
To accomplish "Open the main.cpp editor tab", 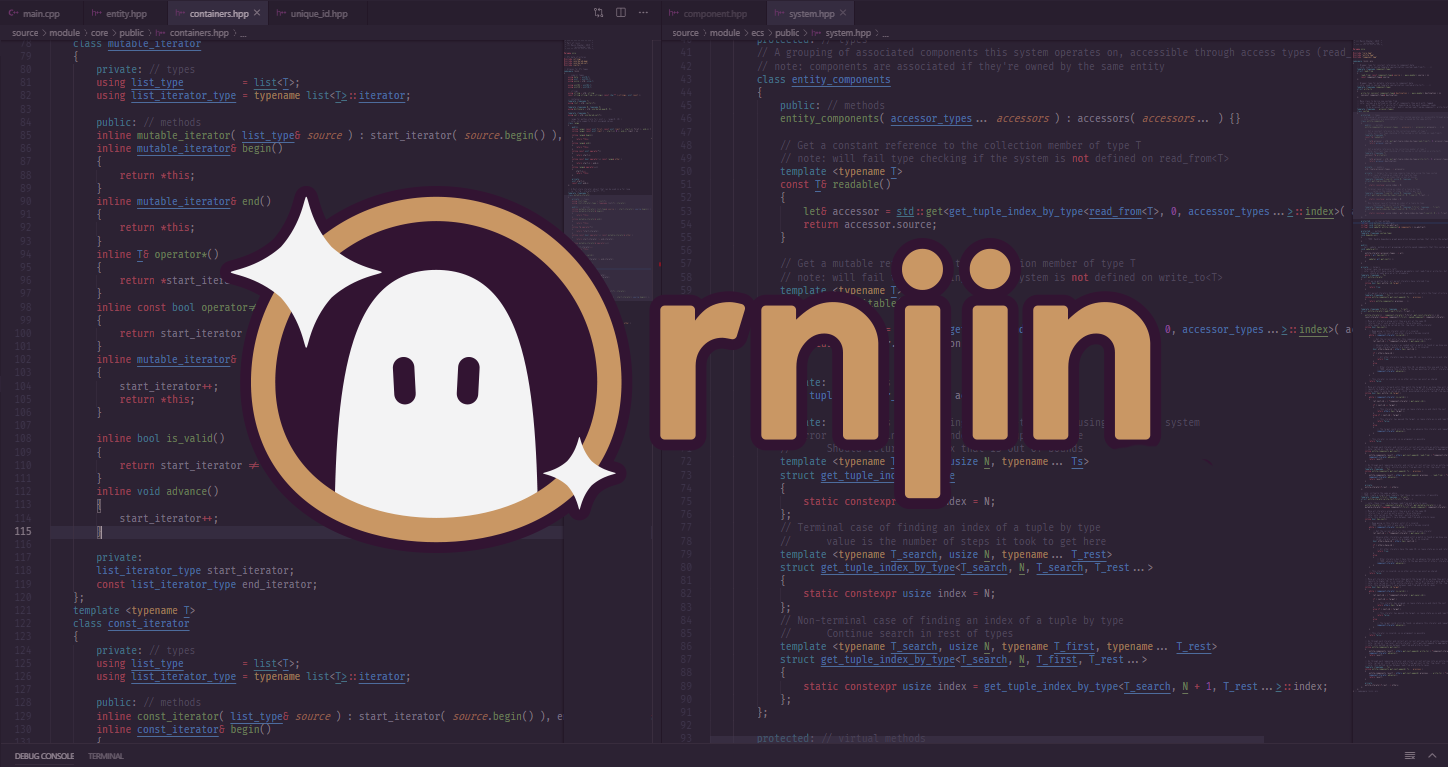I will pyautogui.click(x=40, y=13).
